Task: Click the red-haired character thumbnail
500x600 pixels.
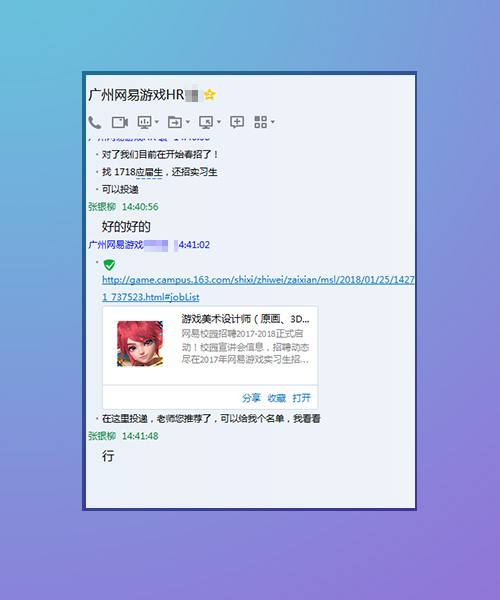Action: [140, 344]
